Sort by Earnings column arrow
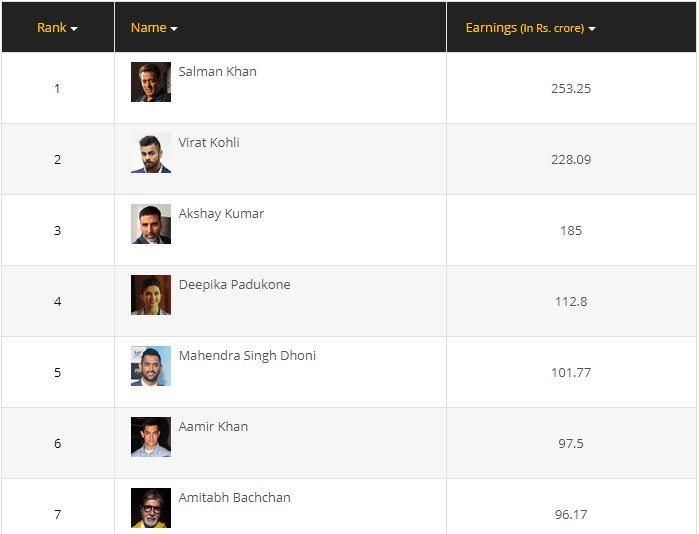The width and height of the screenshot is (699, 534). [592, 29]
